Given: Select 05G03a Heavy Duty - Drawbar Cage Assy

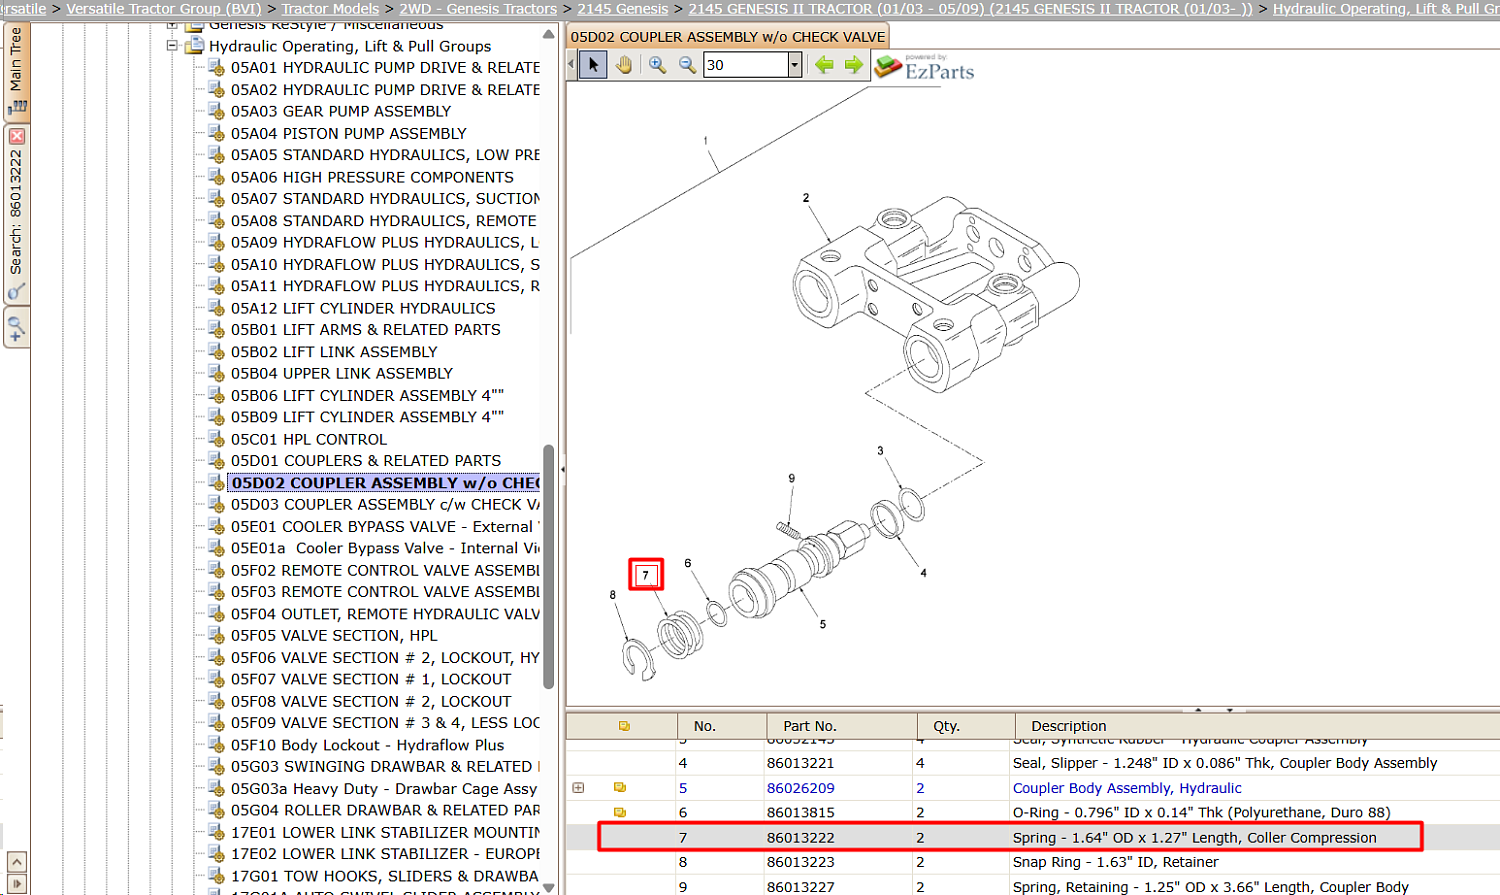Looking at the screenshot, I should (x=384, y=789).
